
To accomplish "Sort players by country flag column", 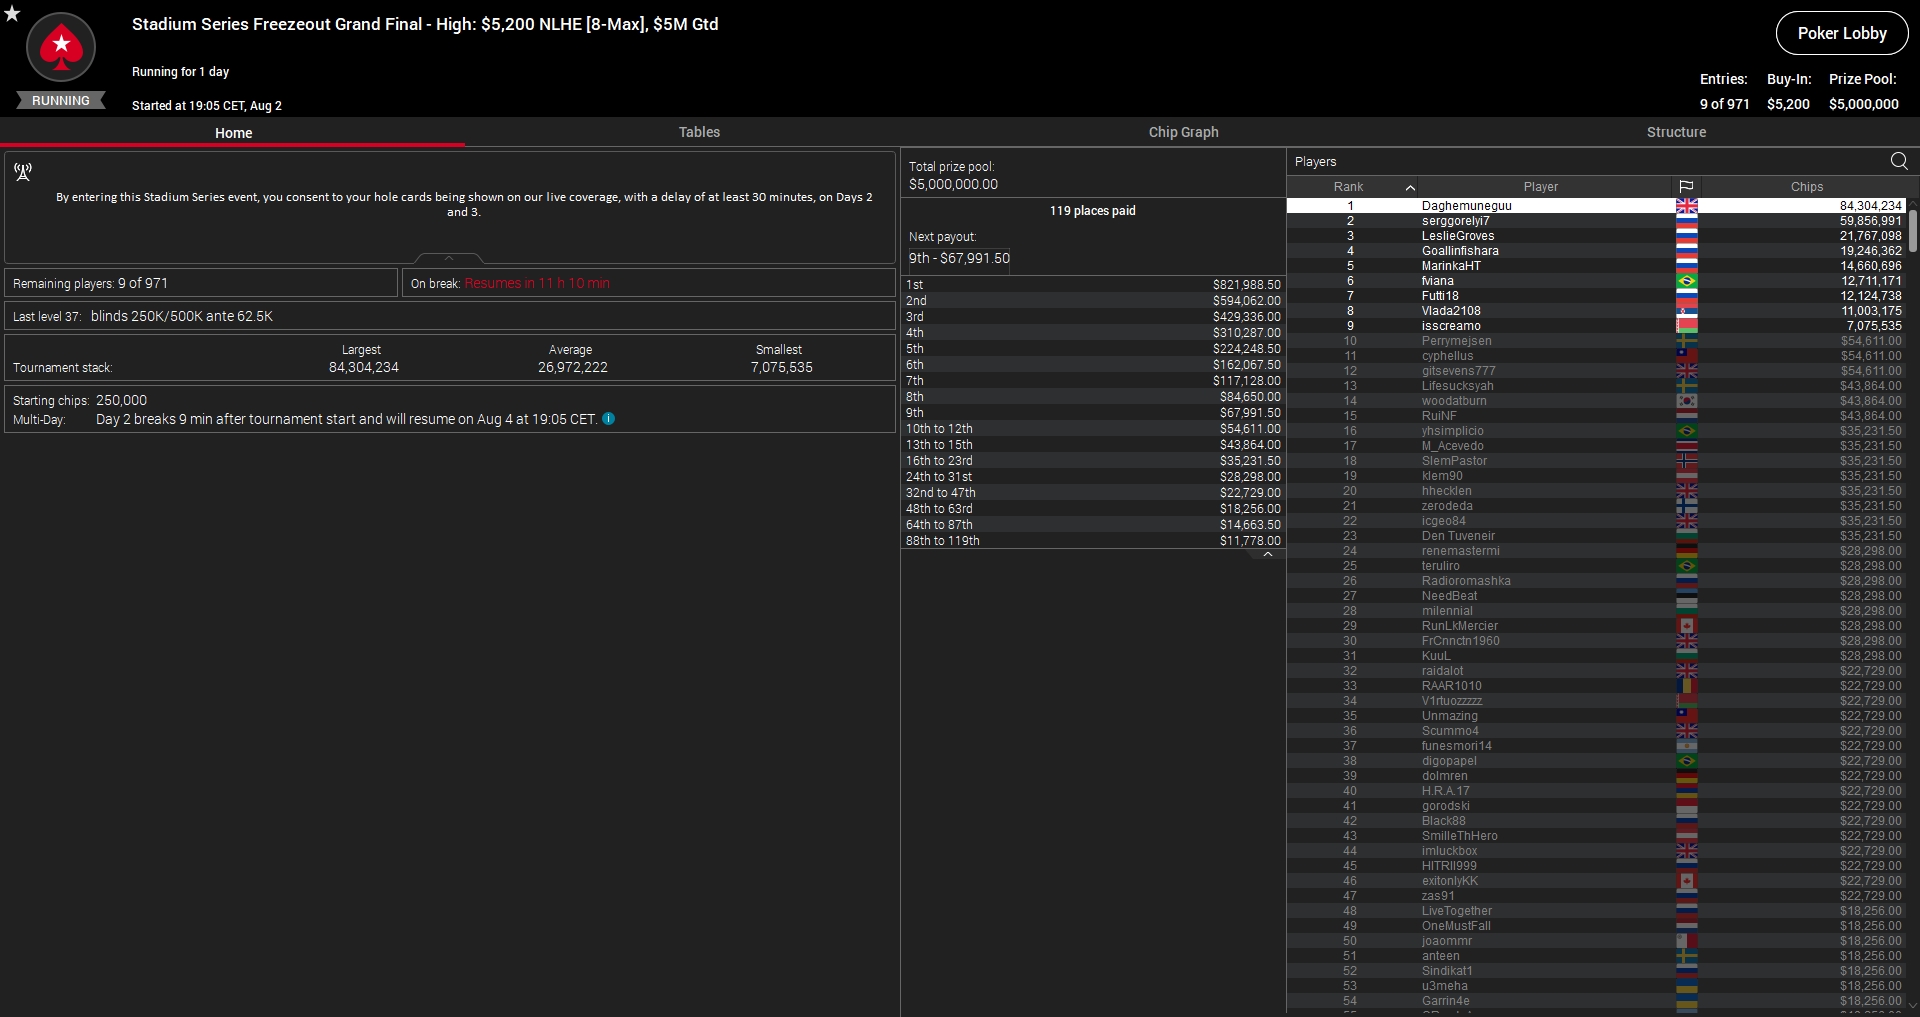I will point(1686,187).
